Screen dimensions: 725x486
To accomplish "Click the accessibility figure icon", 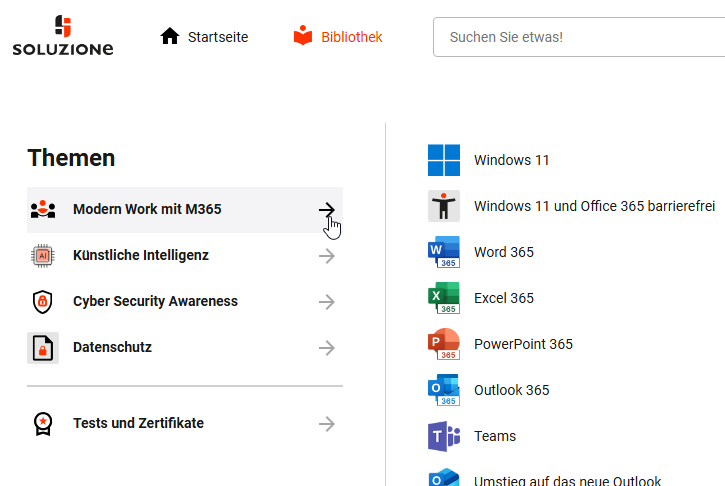I will [444, 206].
